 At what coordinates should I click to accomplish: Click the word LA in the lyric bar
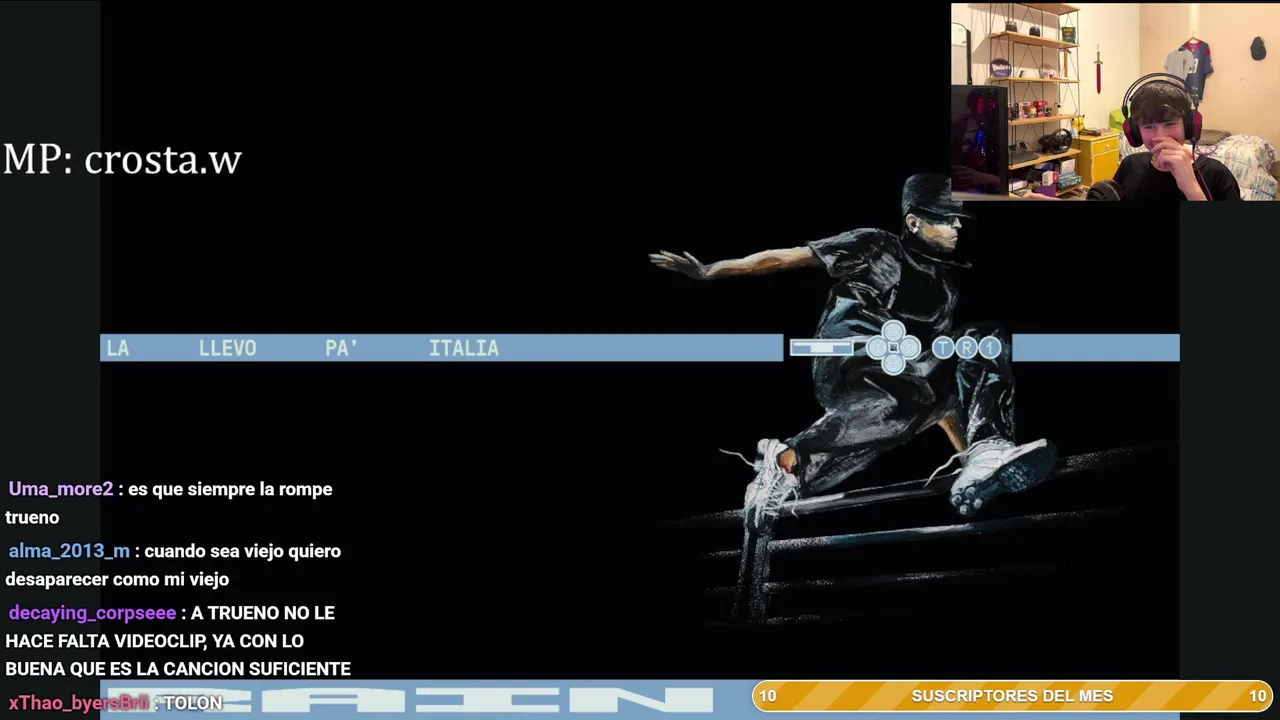coord(118,348)
